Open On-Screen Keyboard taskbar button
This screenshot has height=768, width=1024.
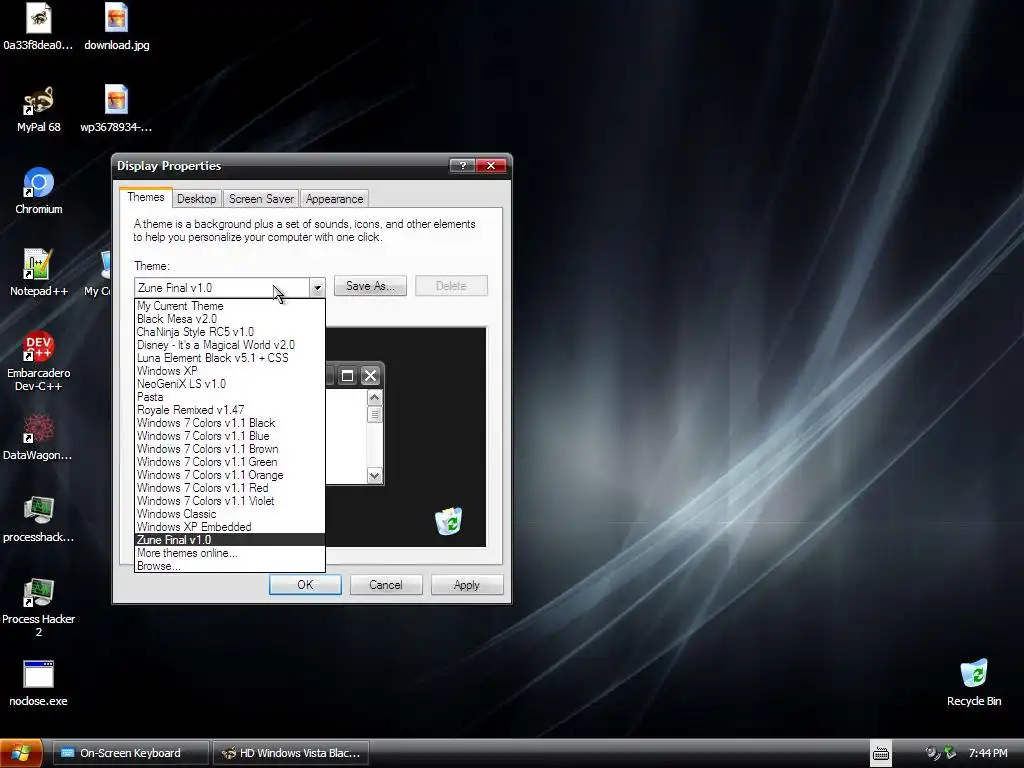click(131, 753)
